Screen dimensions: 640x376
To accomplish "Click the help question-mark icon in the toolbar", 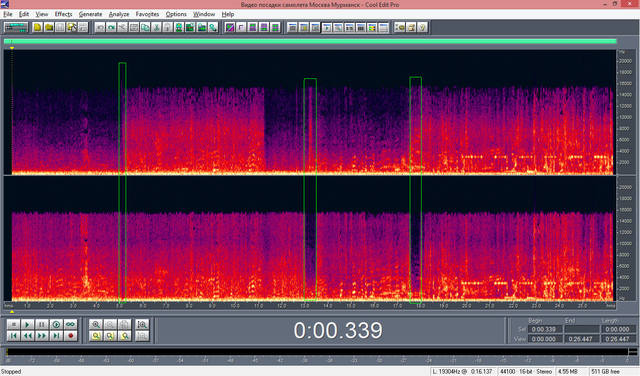I will click(422, 27).
